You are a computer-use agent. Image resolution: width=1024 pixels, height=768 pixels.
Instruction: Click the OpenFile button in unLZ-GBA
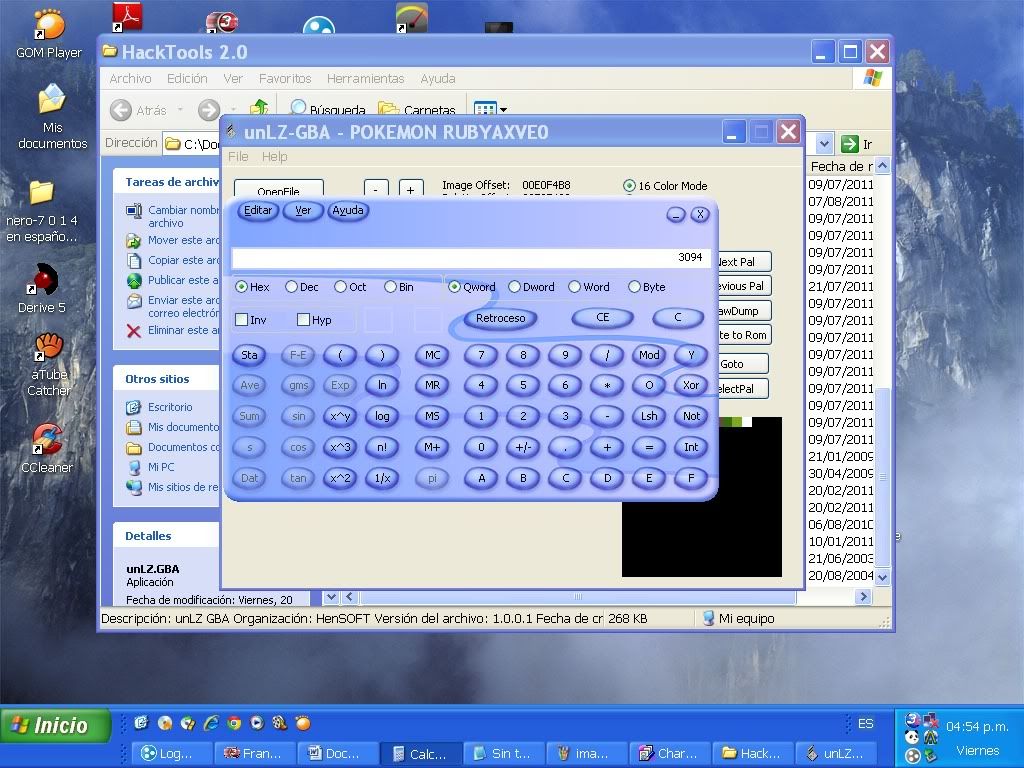pyautogui.click(x=279, y=189)
